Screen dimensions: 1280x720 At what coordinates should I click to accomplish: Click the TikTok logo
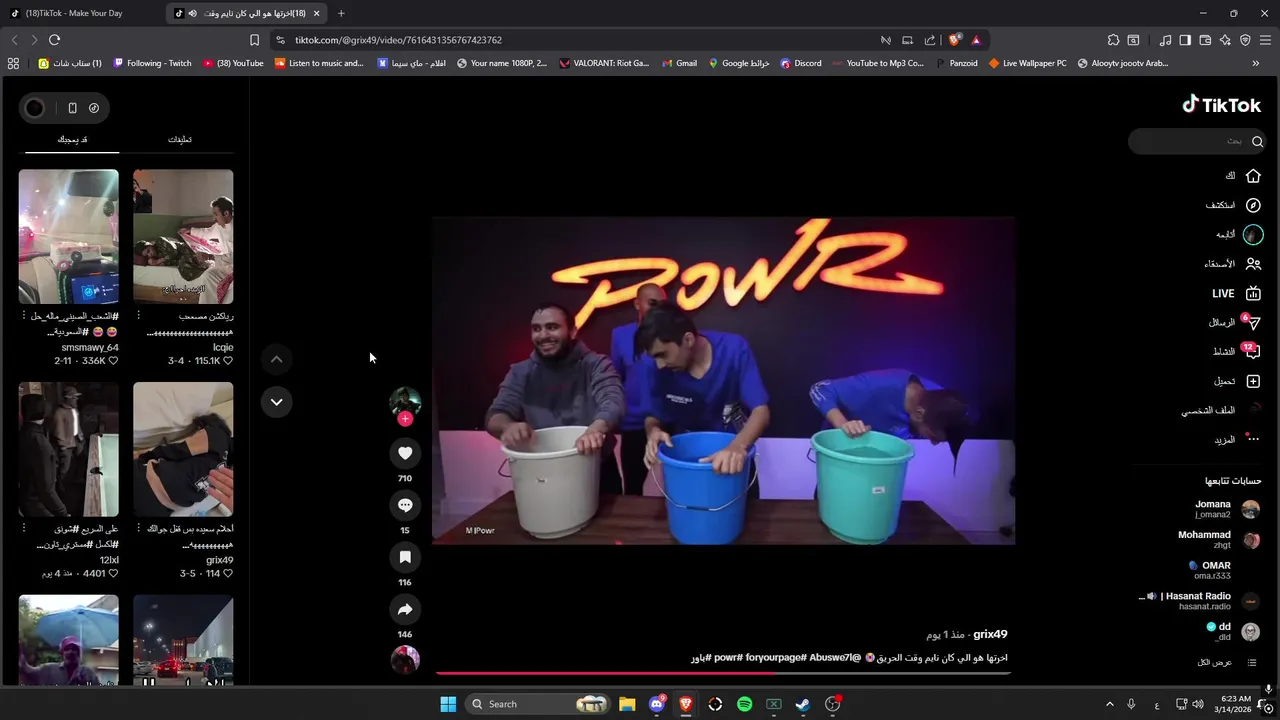pyautogui.click(x=1221, y=104)
